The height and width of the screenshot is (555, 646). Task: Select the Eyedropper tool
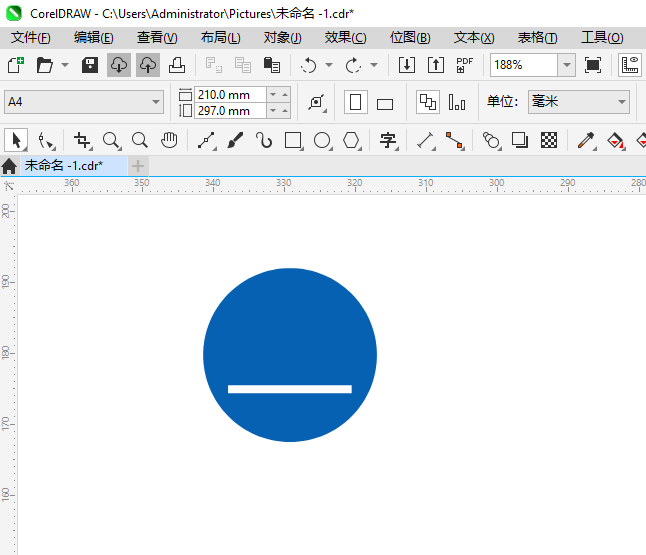coord(586,140)
